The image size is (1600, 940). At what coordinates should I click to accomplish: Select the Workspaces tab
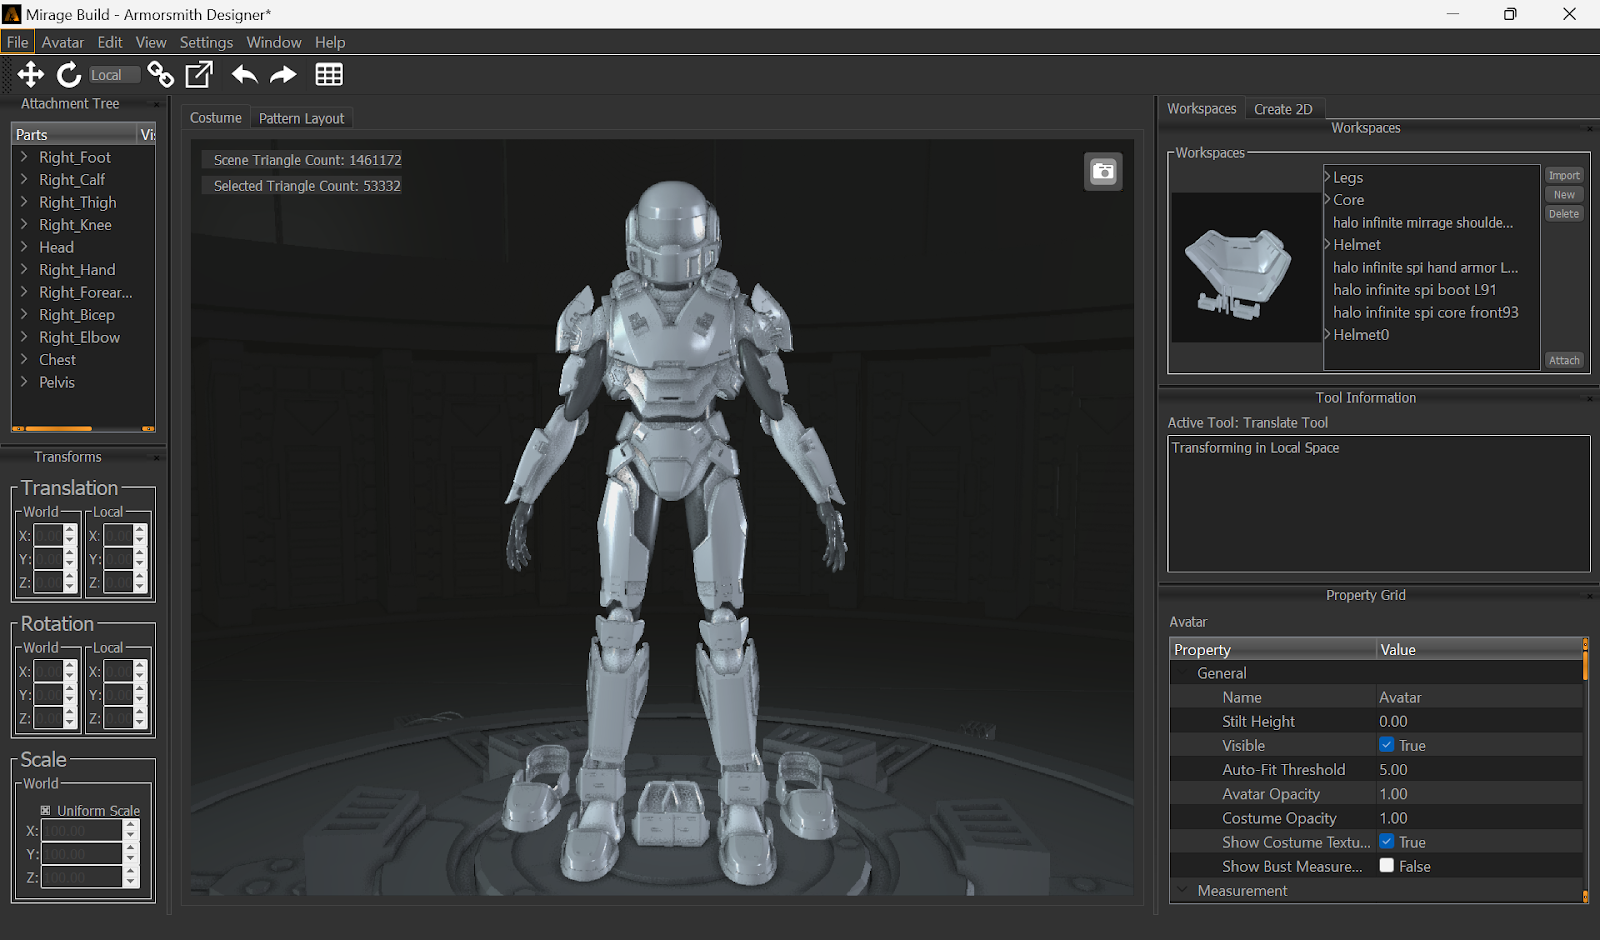click(1202, 108)
